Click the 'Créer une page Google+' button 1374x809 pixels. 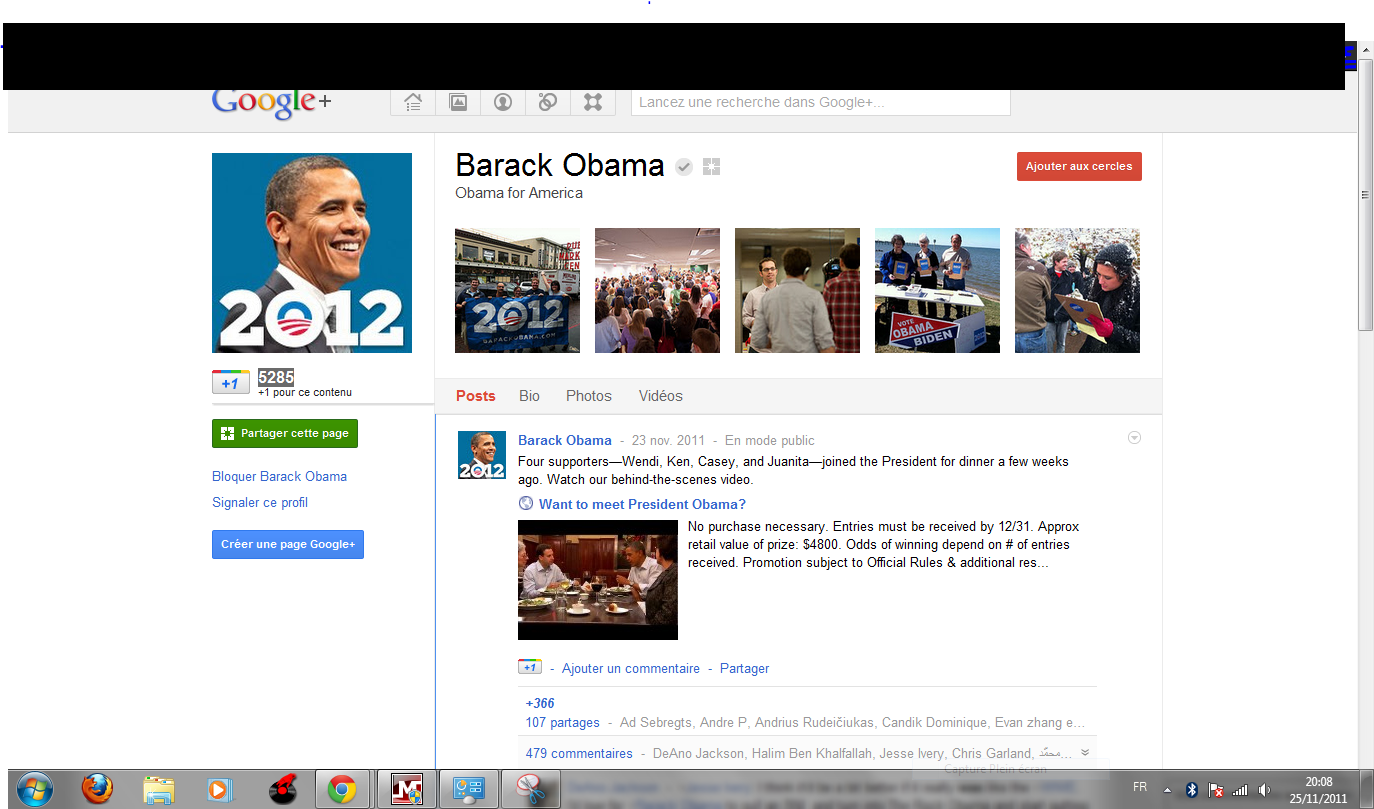click(x=288, y=544)
